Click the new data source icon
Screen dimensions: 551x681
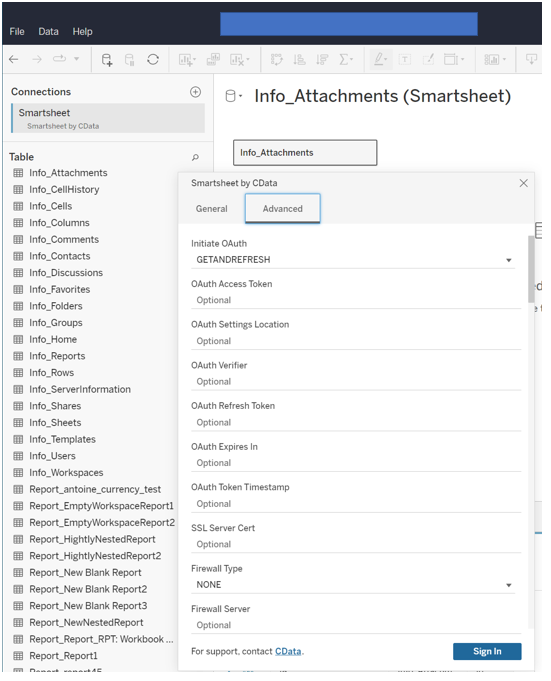pos(107,60)
